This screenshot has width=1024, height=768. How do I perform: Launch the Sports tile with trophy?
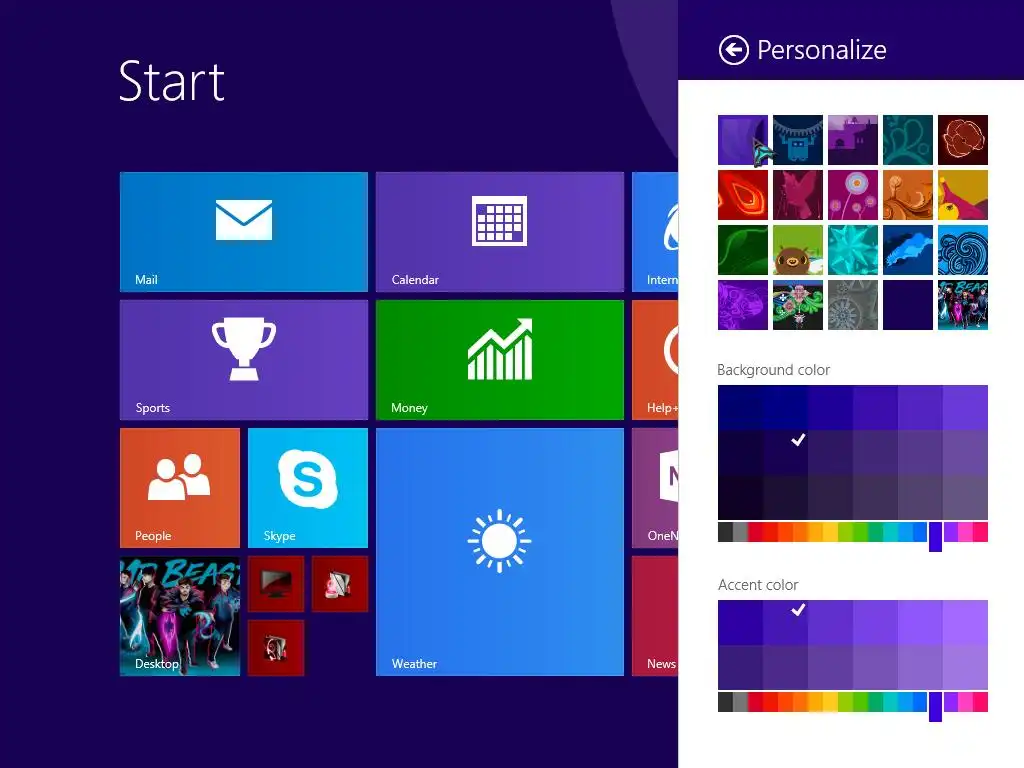tap(244, 360)
